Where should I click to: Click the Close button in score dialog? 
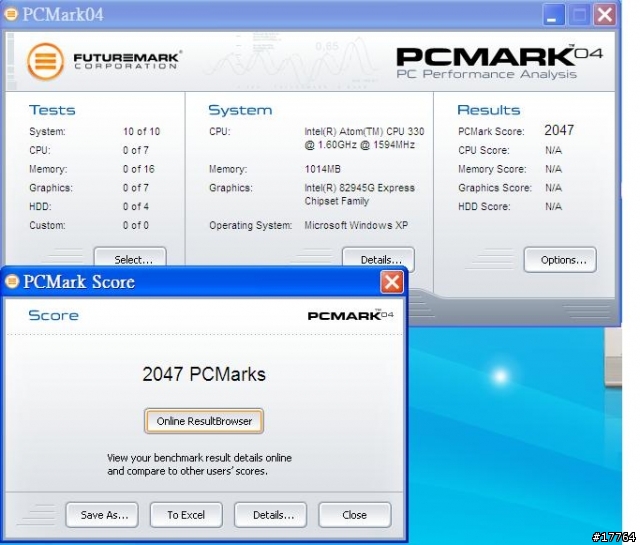point(355,515)
